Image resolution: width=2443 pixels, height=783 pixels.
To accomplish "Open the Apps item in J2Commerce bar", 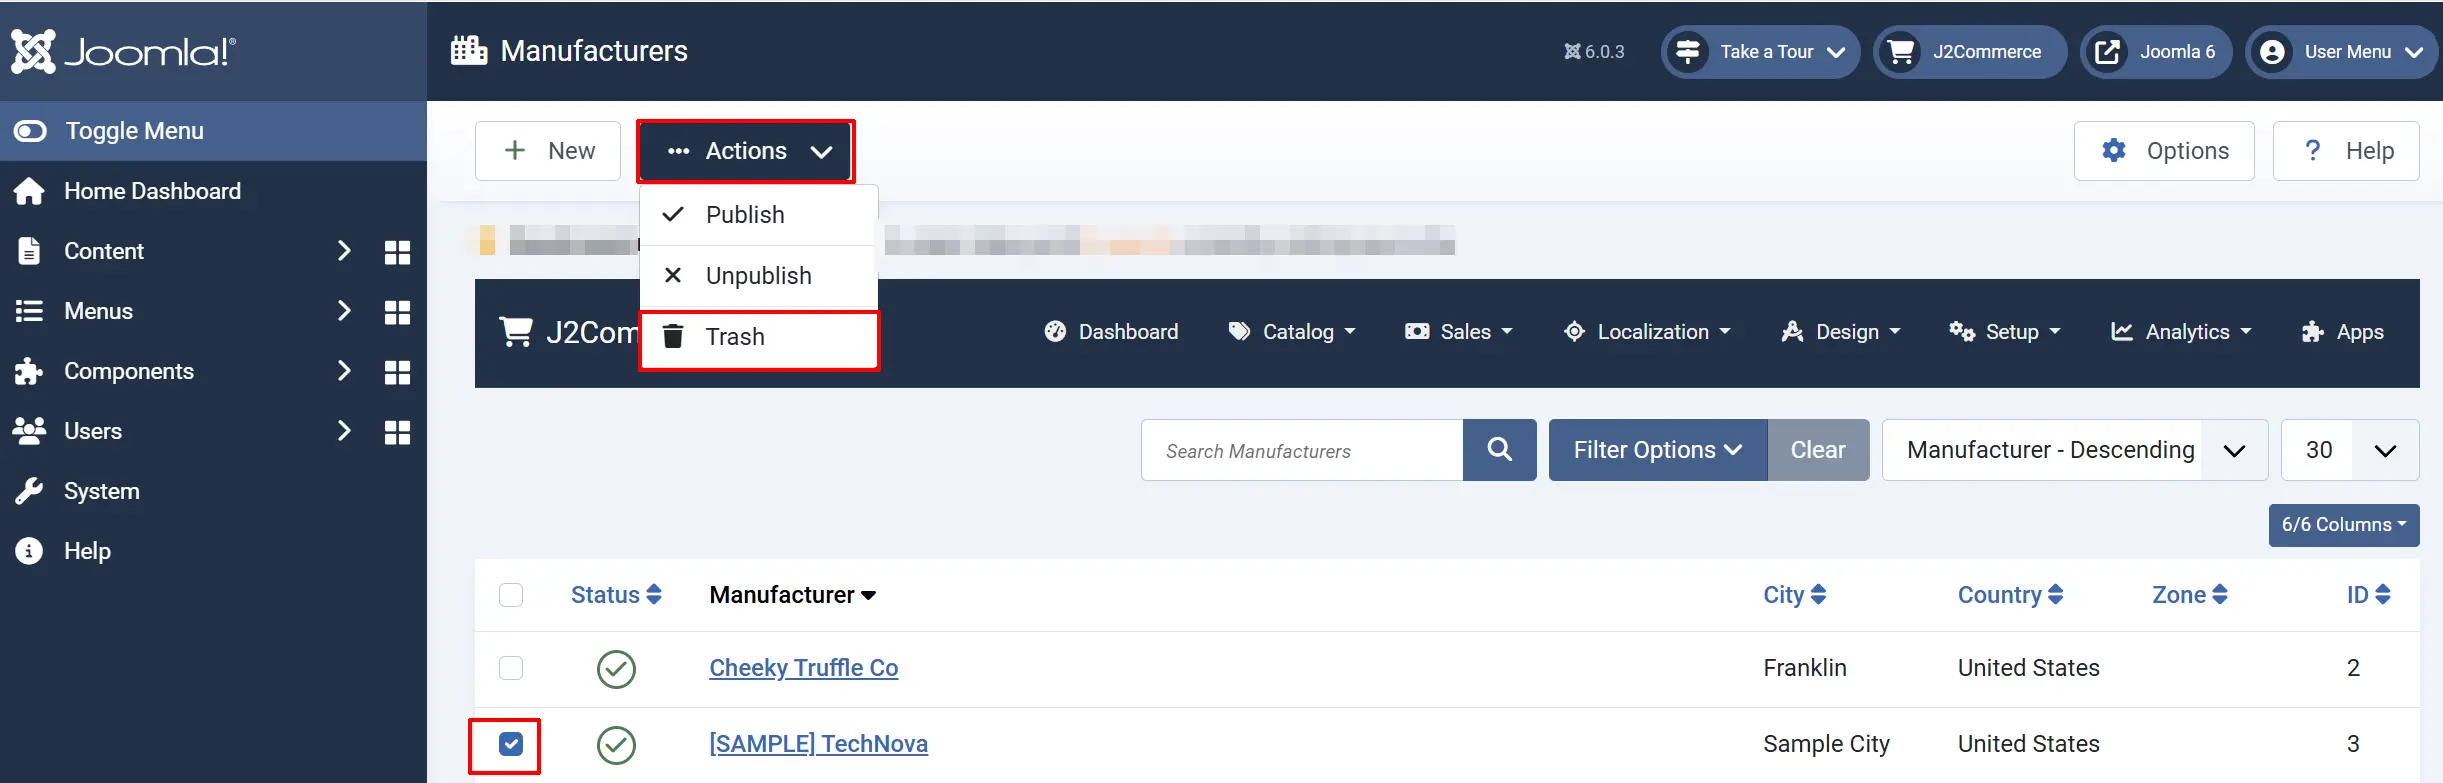I will click(2343, 332).
